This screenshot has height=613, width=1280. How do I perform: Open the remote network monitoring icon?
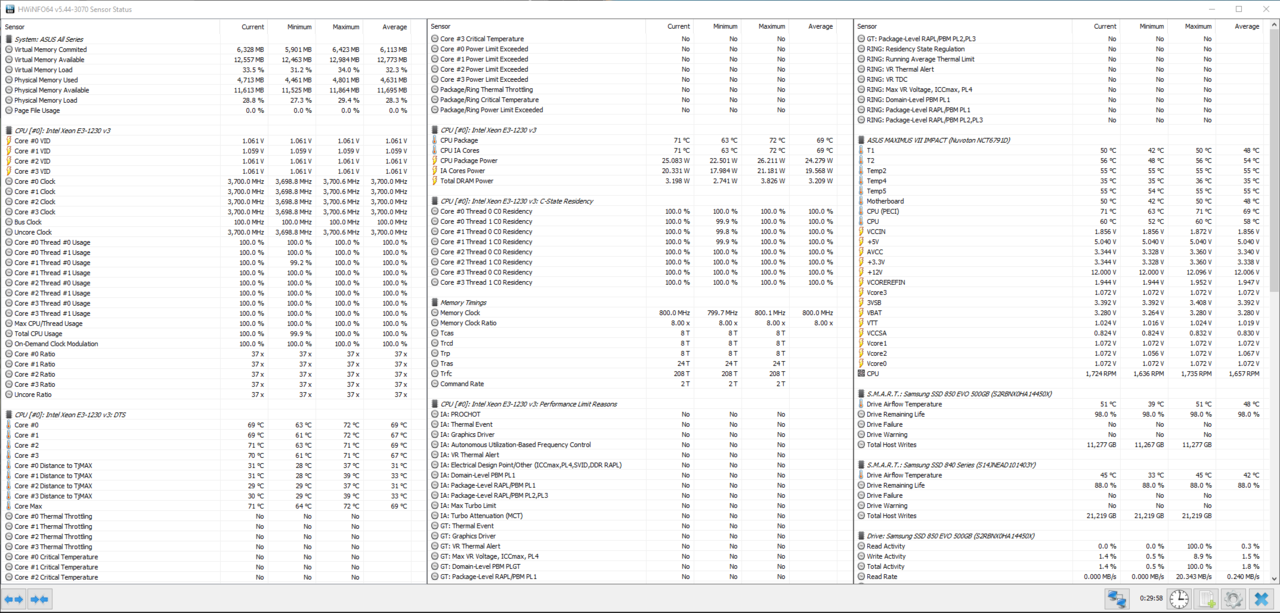(x=1116, y=599)
